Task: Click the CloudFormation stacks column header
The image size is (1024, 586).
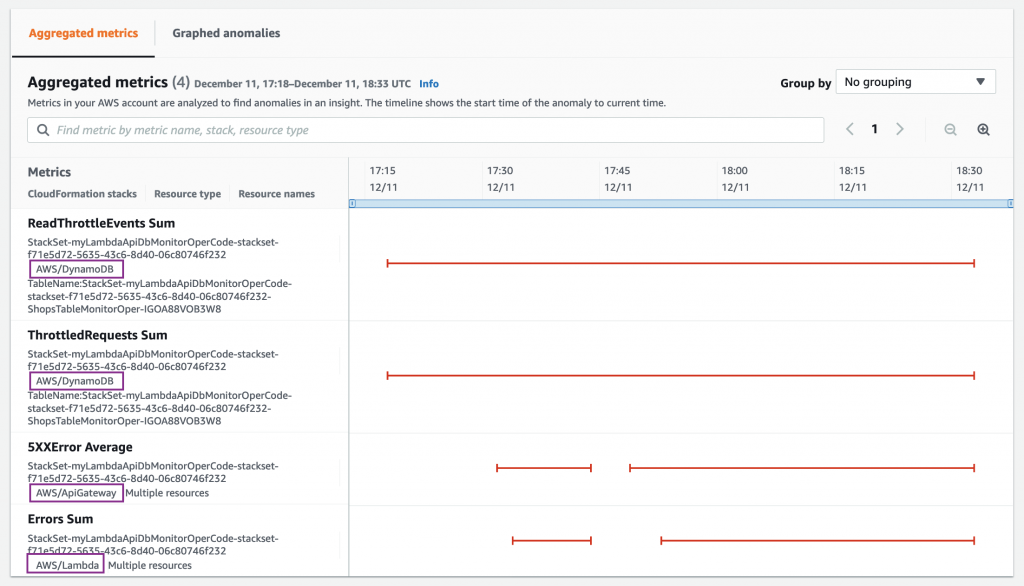Action: pyautogui.click(x=81, y=193)
